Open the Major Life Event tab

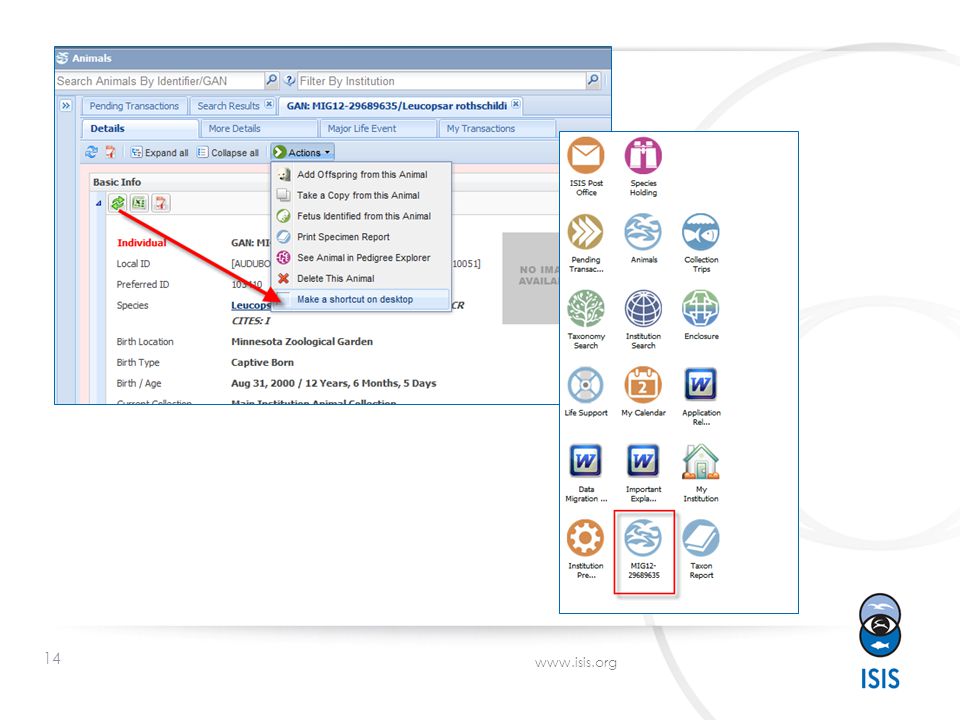click(x=378, y=129)
